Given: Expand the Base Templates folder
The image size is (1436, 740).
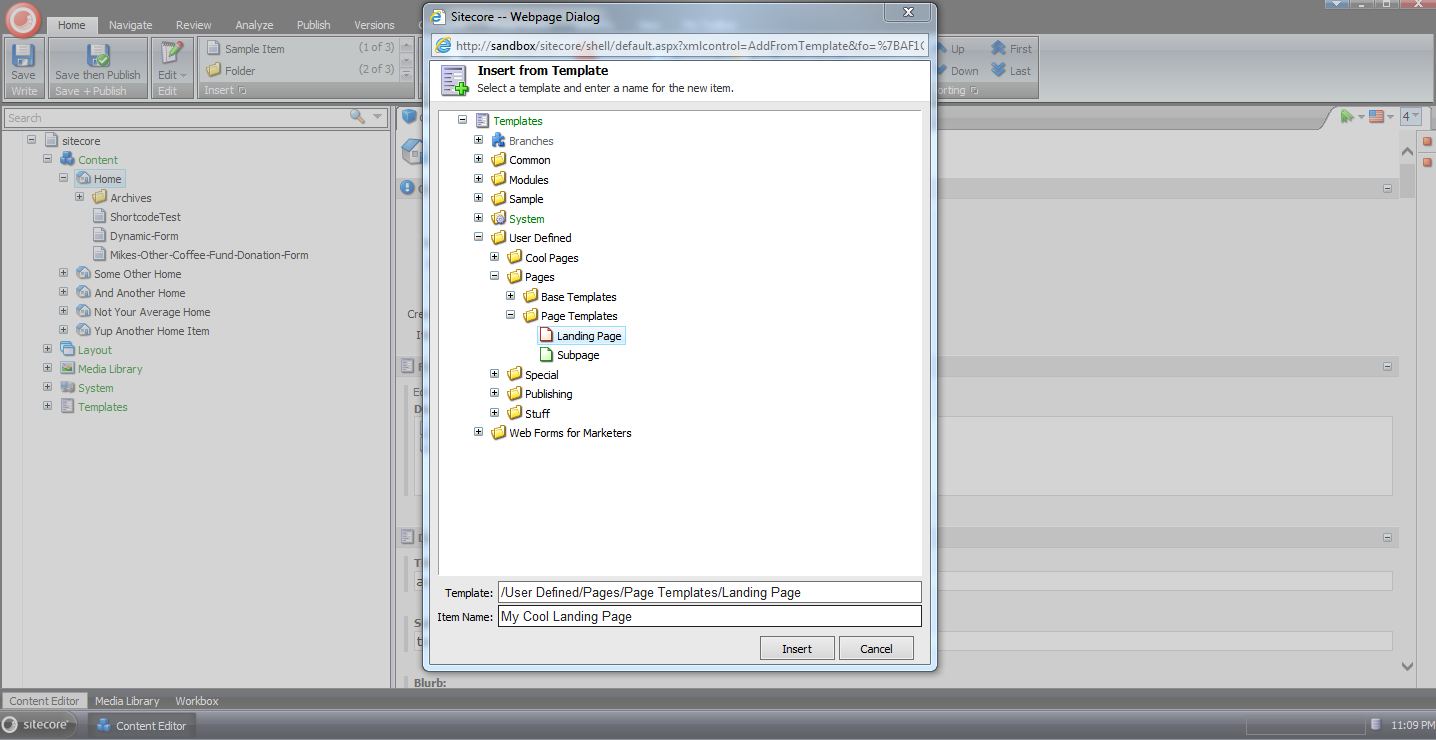Looking at the screenshot, I should pos(510,297).
